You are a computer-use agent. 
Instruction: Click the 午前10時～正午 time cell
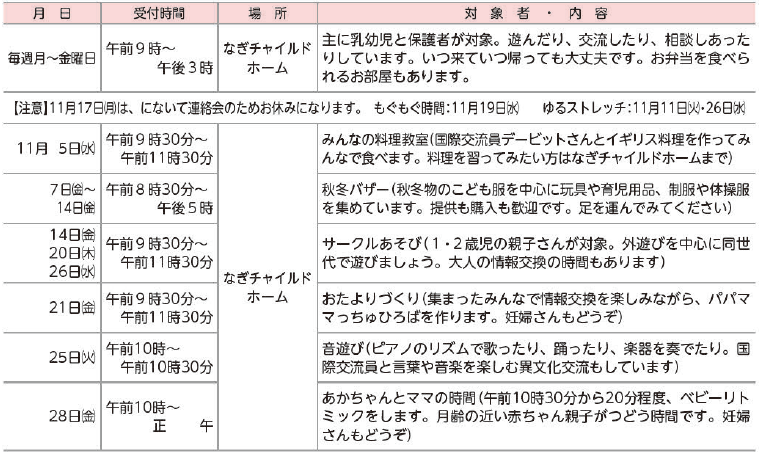pyautogui.click(x=159, y=415)
